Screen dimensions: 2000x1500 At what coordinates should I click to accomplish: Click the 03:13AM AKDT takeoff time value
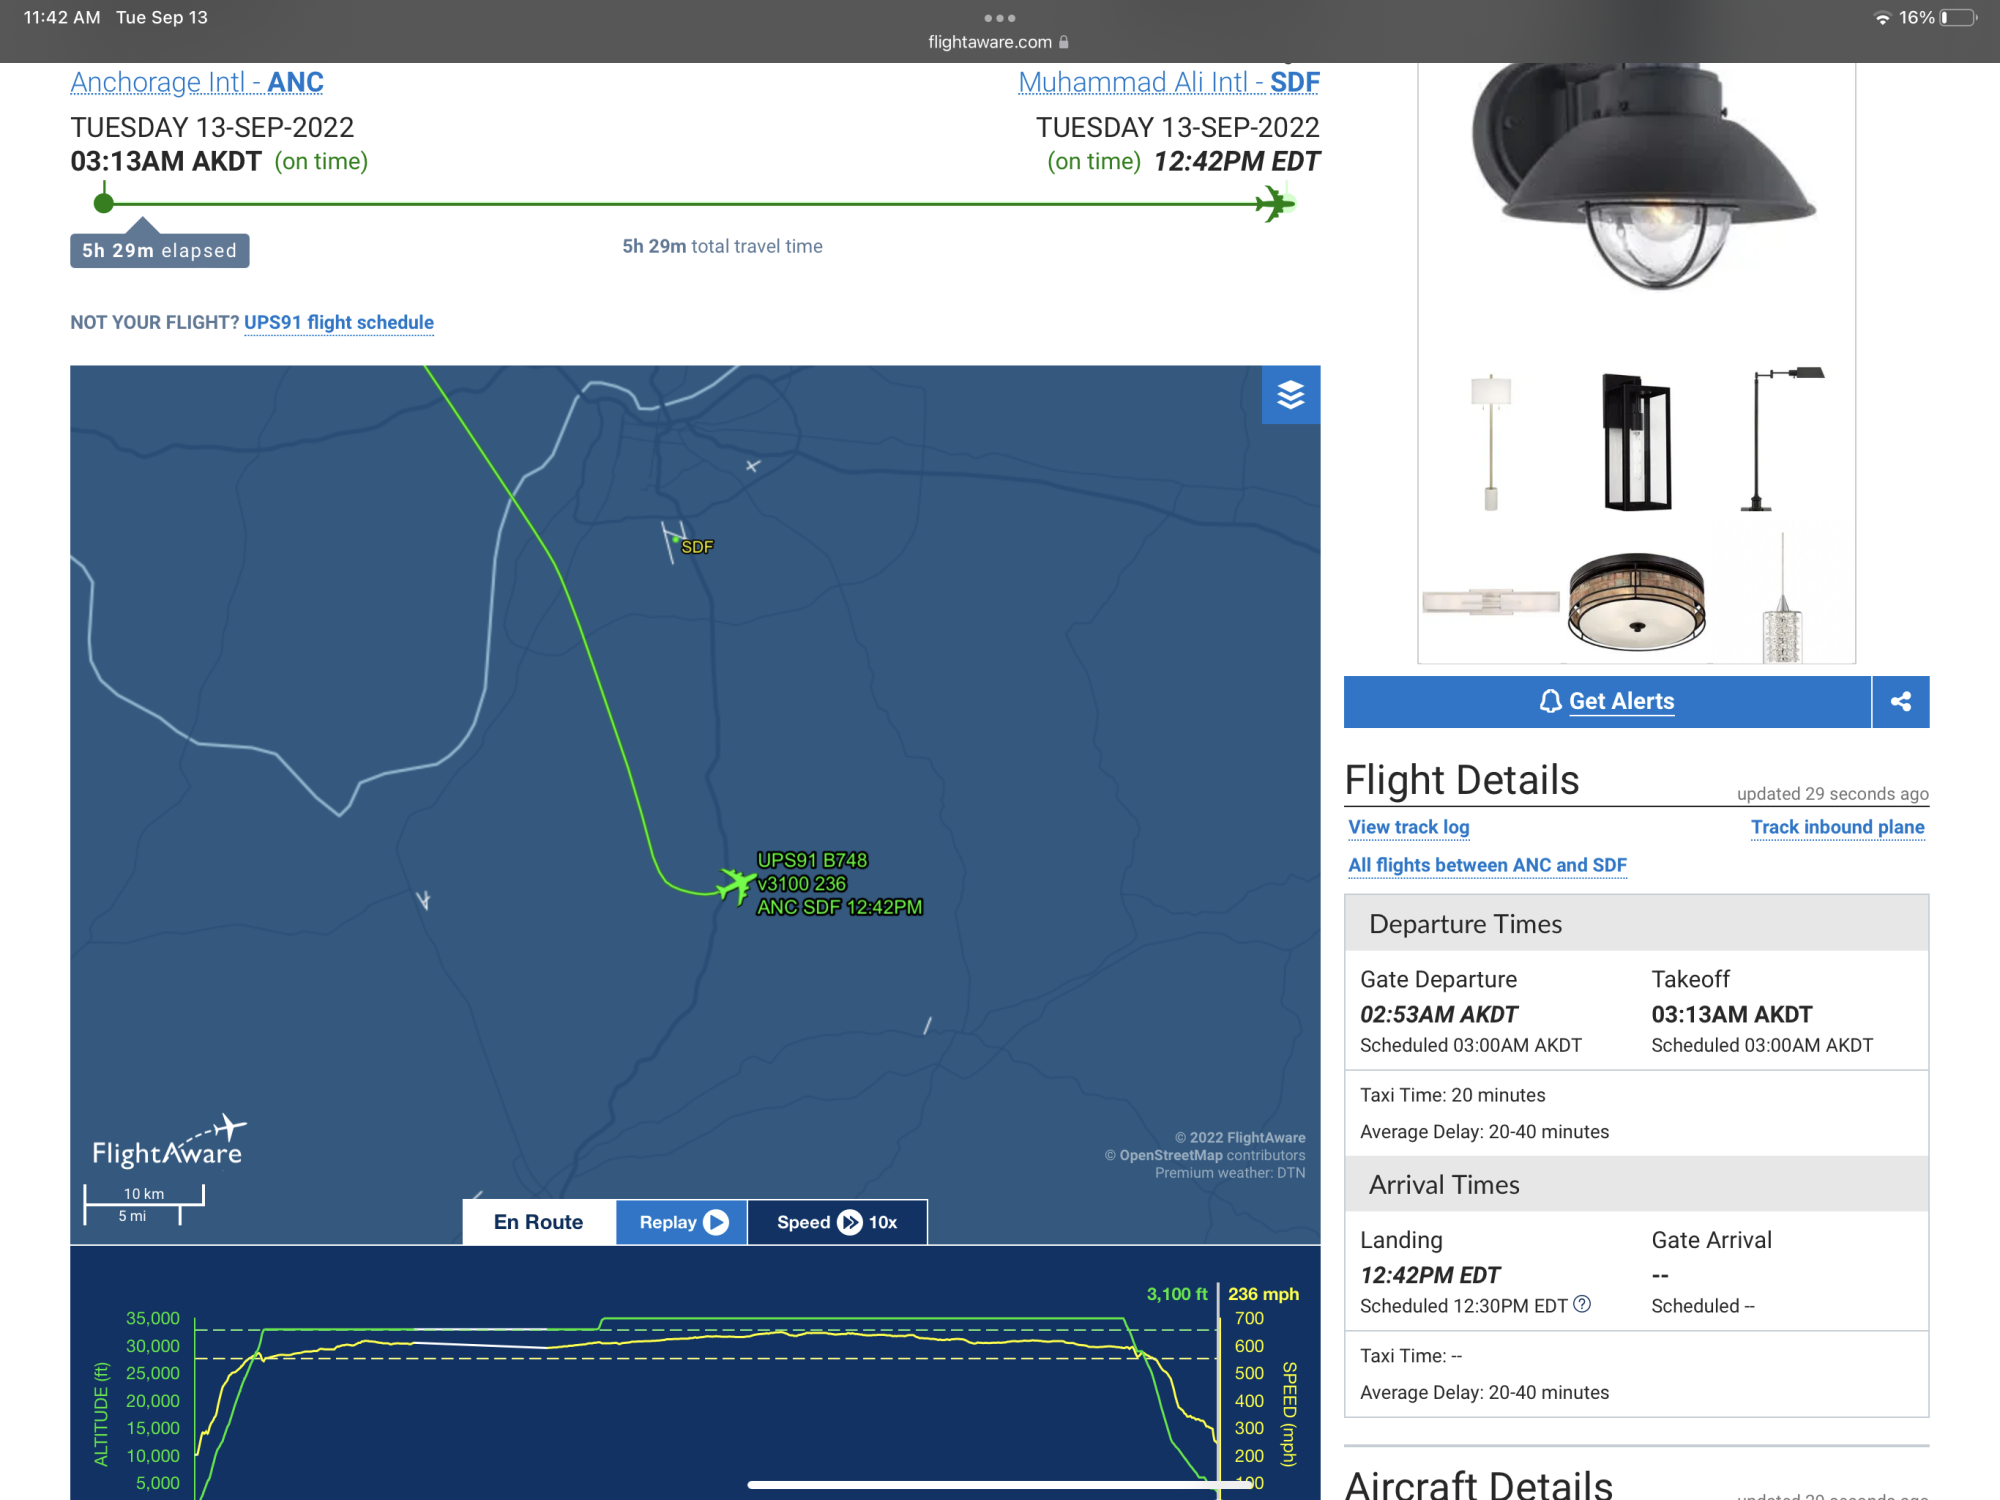coord(1731,1015)
